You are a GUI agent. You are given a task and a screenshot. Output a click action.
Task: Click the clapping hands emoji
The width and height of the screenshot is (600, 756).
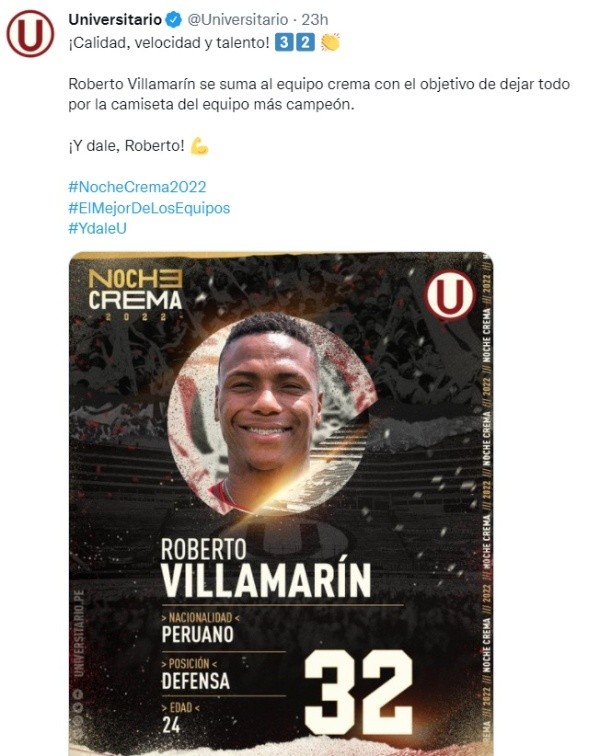[x=330, y=42]
